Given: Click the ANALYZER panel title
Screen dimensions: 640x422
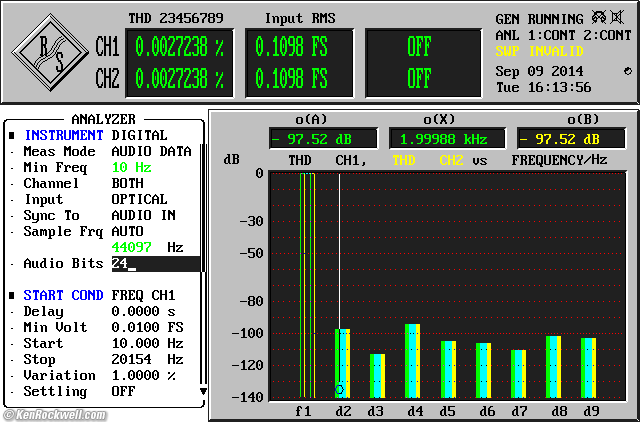Looking at the screenshot, I should point(103,119).
